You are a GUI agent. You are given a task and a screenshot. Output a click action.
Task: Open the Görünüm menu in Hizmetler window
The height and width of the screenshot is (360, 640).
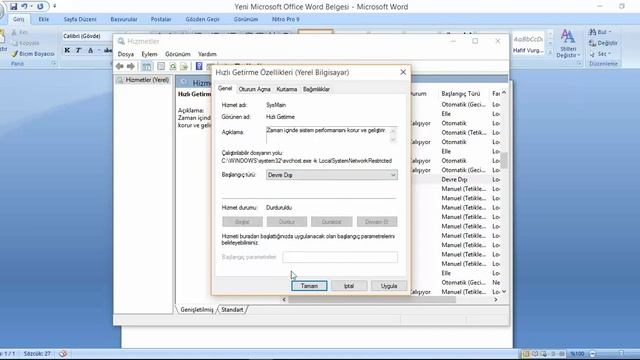click(x=178, y=54)
